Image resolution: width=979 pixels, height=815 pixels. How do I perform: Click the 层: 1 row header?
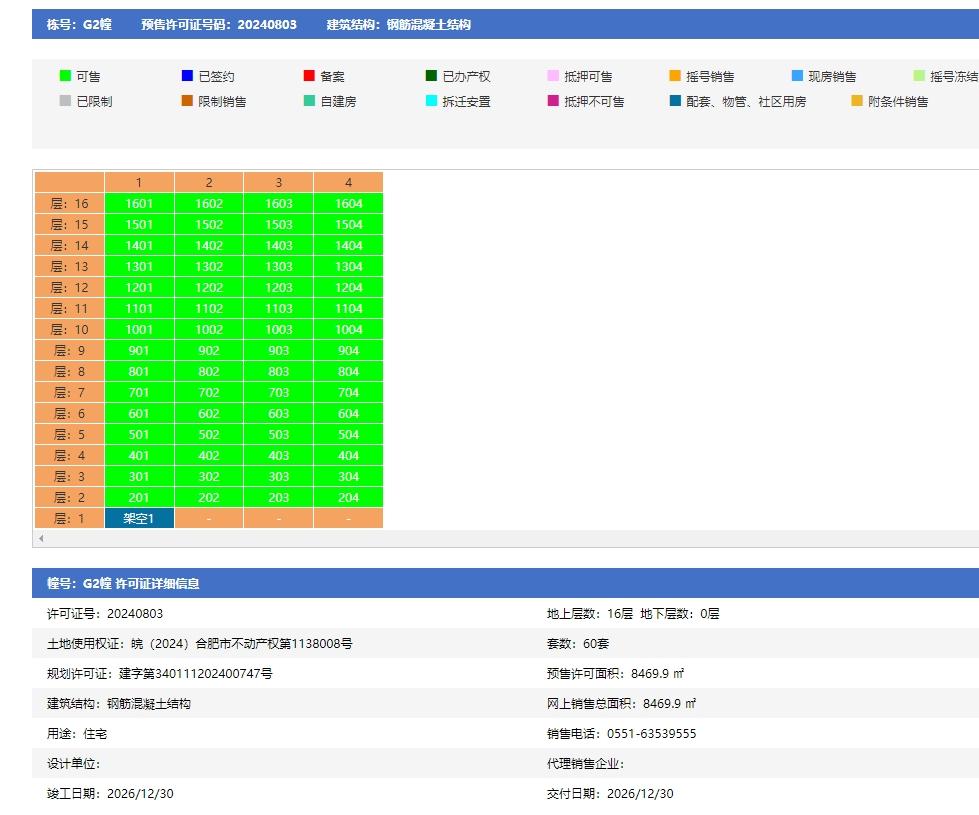tap(69, 518)
